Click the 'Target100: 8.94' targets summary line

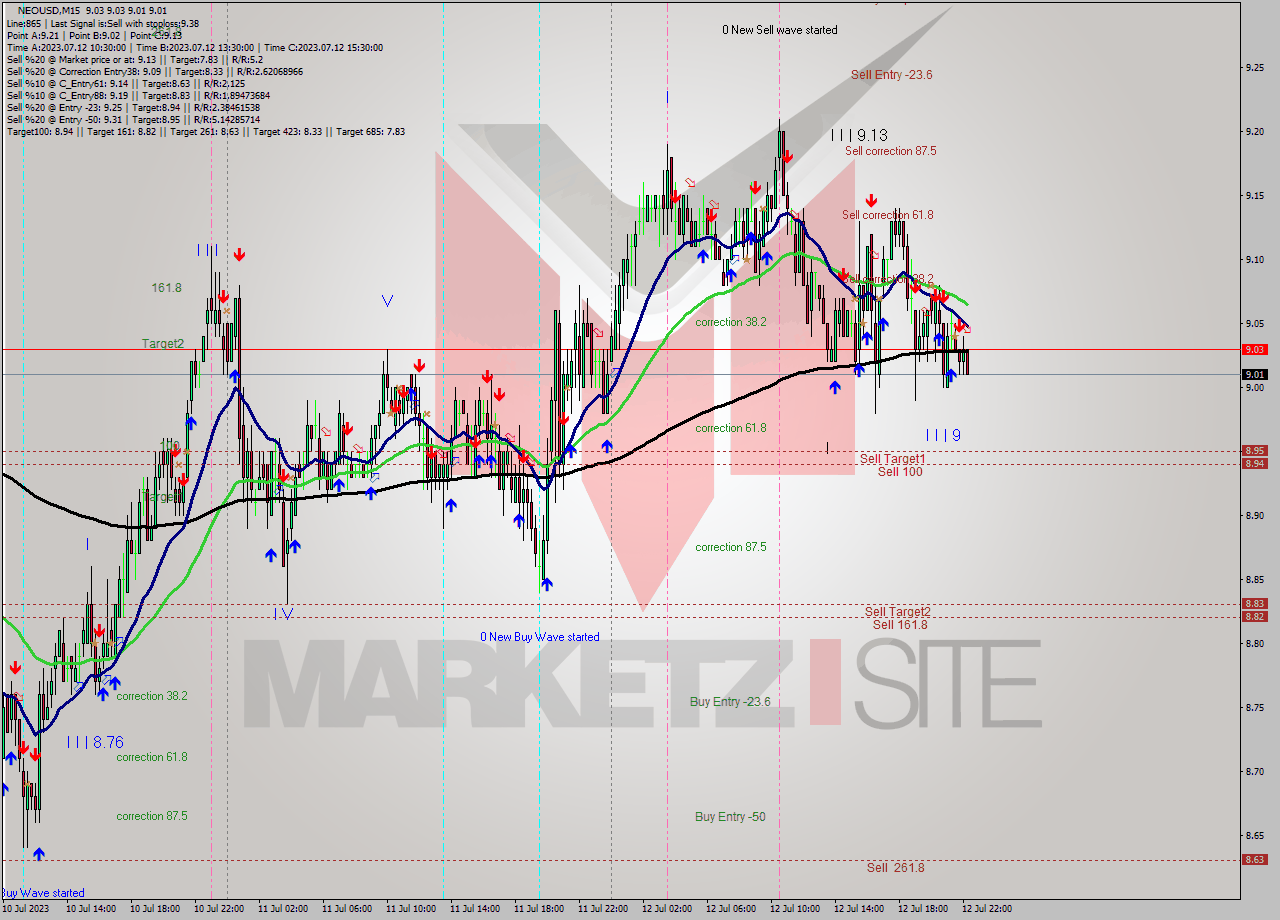(205, 132)
